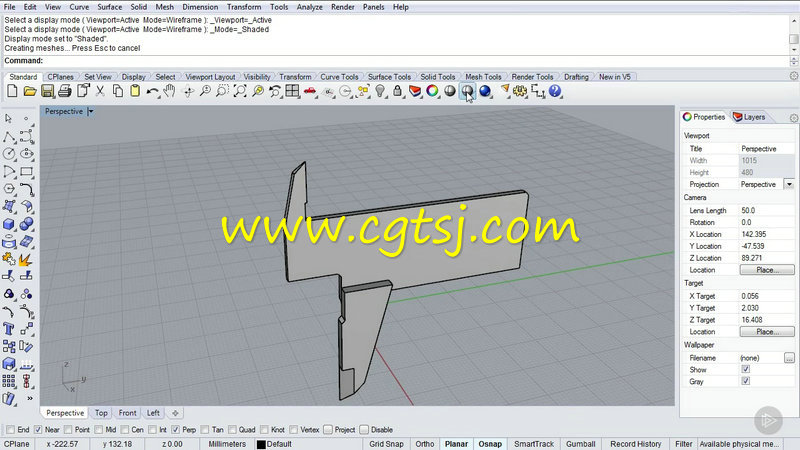This screenshot has width=800, height=450.
Task: Click the New file icon
Action: [x=12, y=91]
